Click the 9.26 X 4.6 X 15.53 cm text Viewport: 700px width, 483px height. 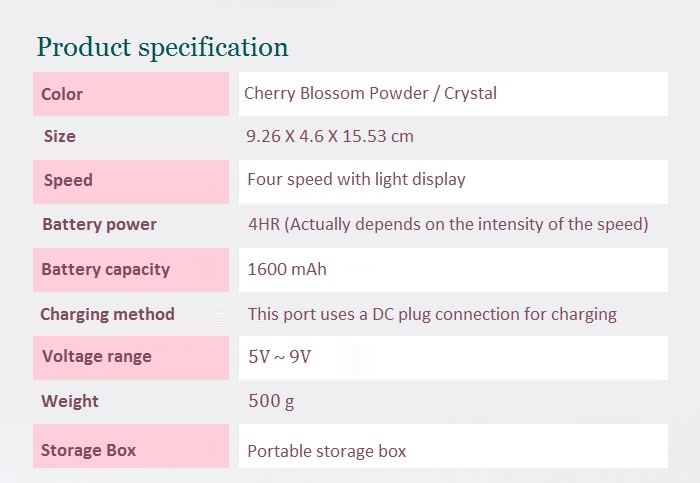pos(330,136)
